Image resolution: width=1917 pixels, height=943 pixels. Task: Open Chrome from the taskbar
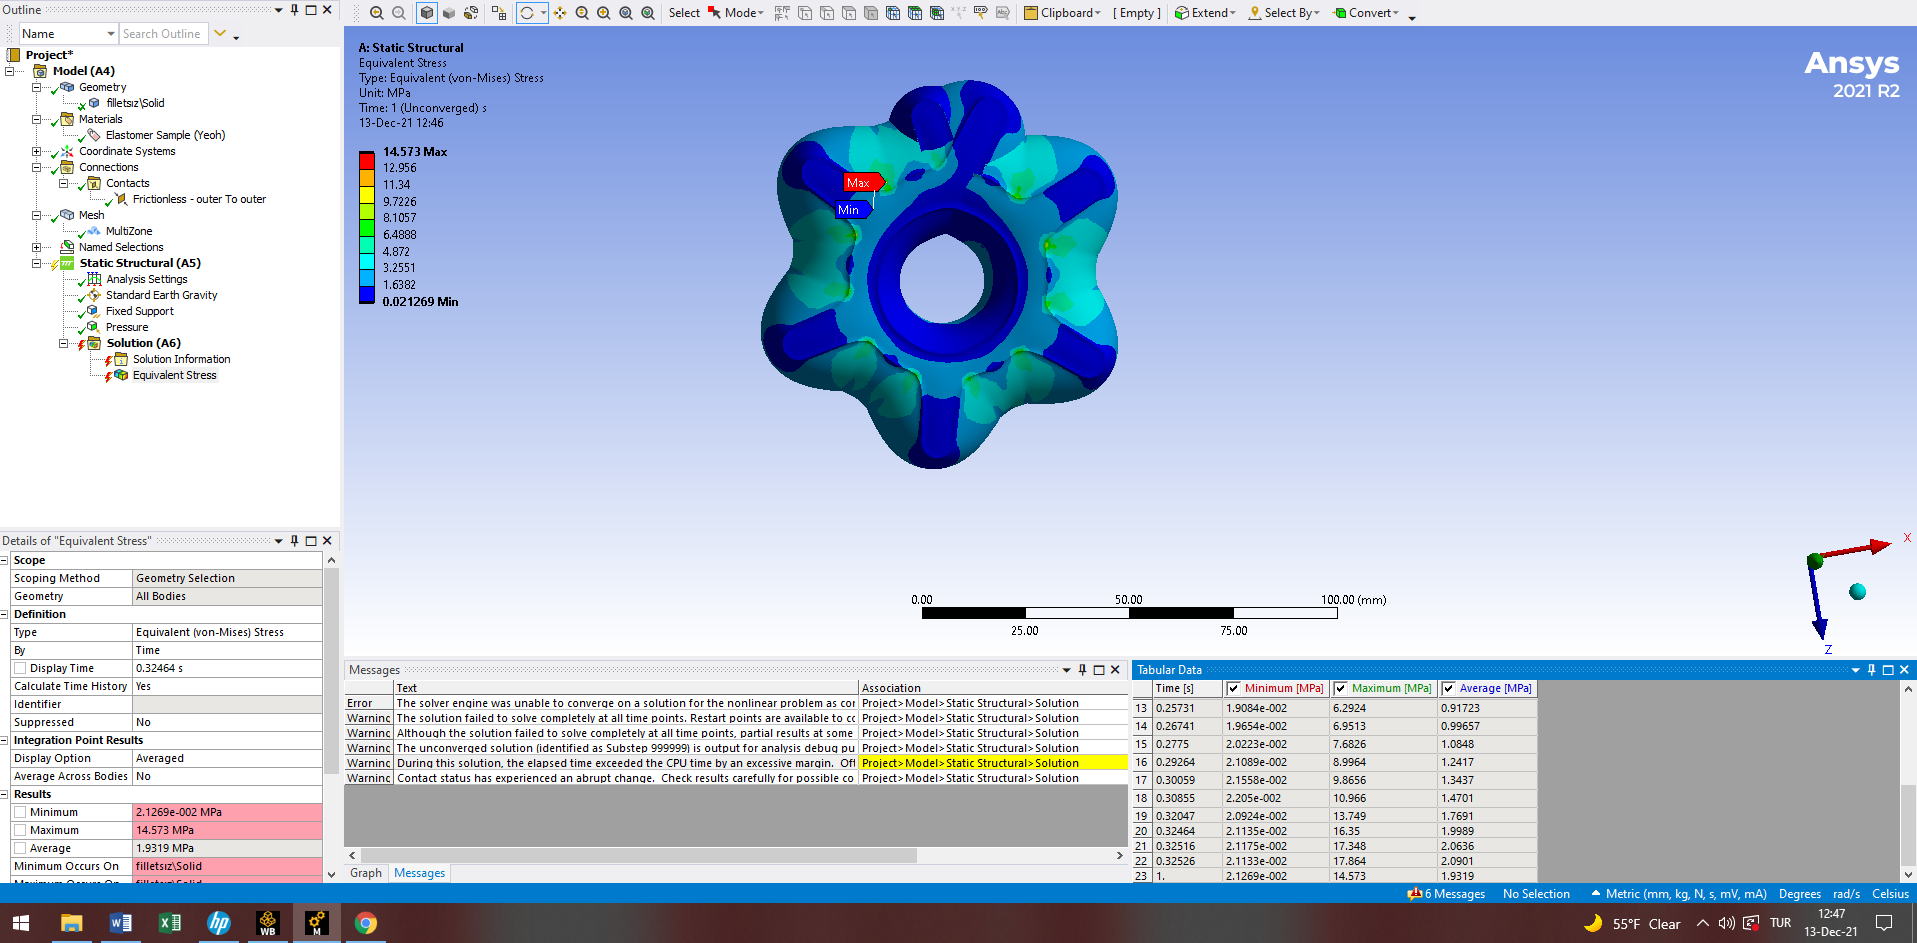(x=366, y=923)
